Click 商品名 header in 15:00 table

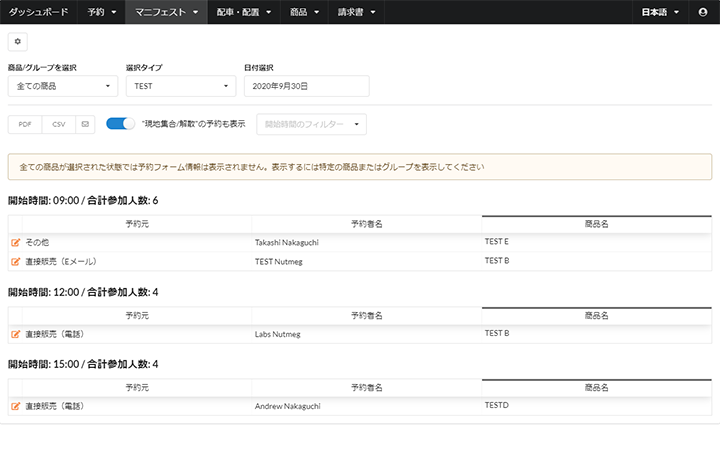click(x=596, y=388)
